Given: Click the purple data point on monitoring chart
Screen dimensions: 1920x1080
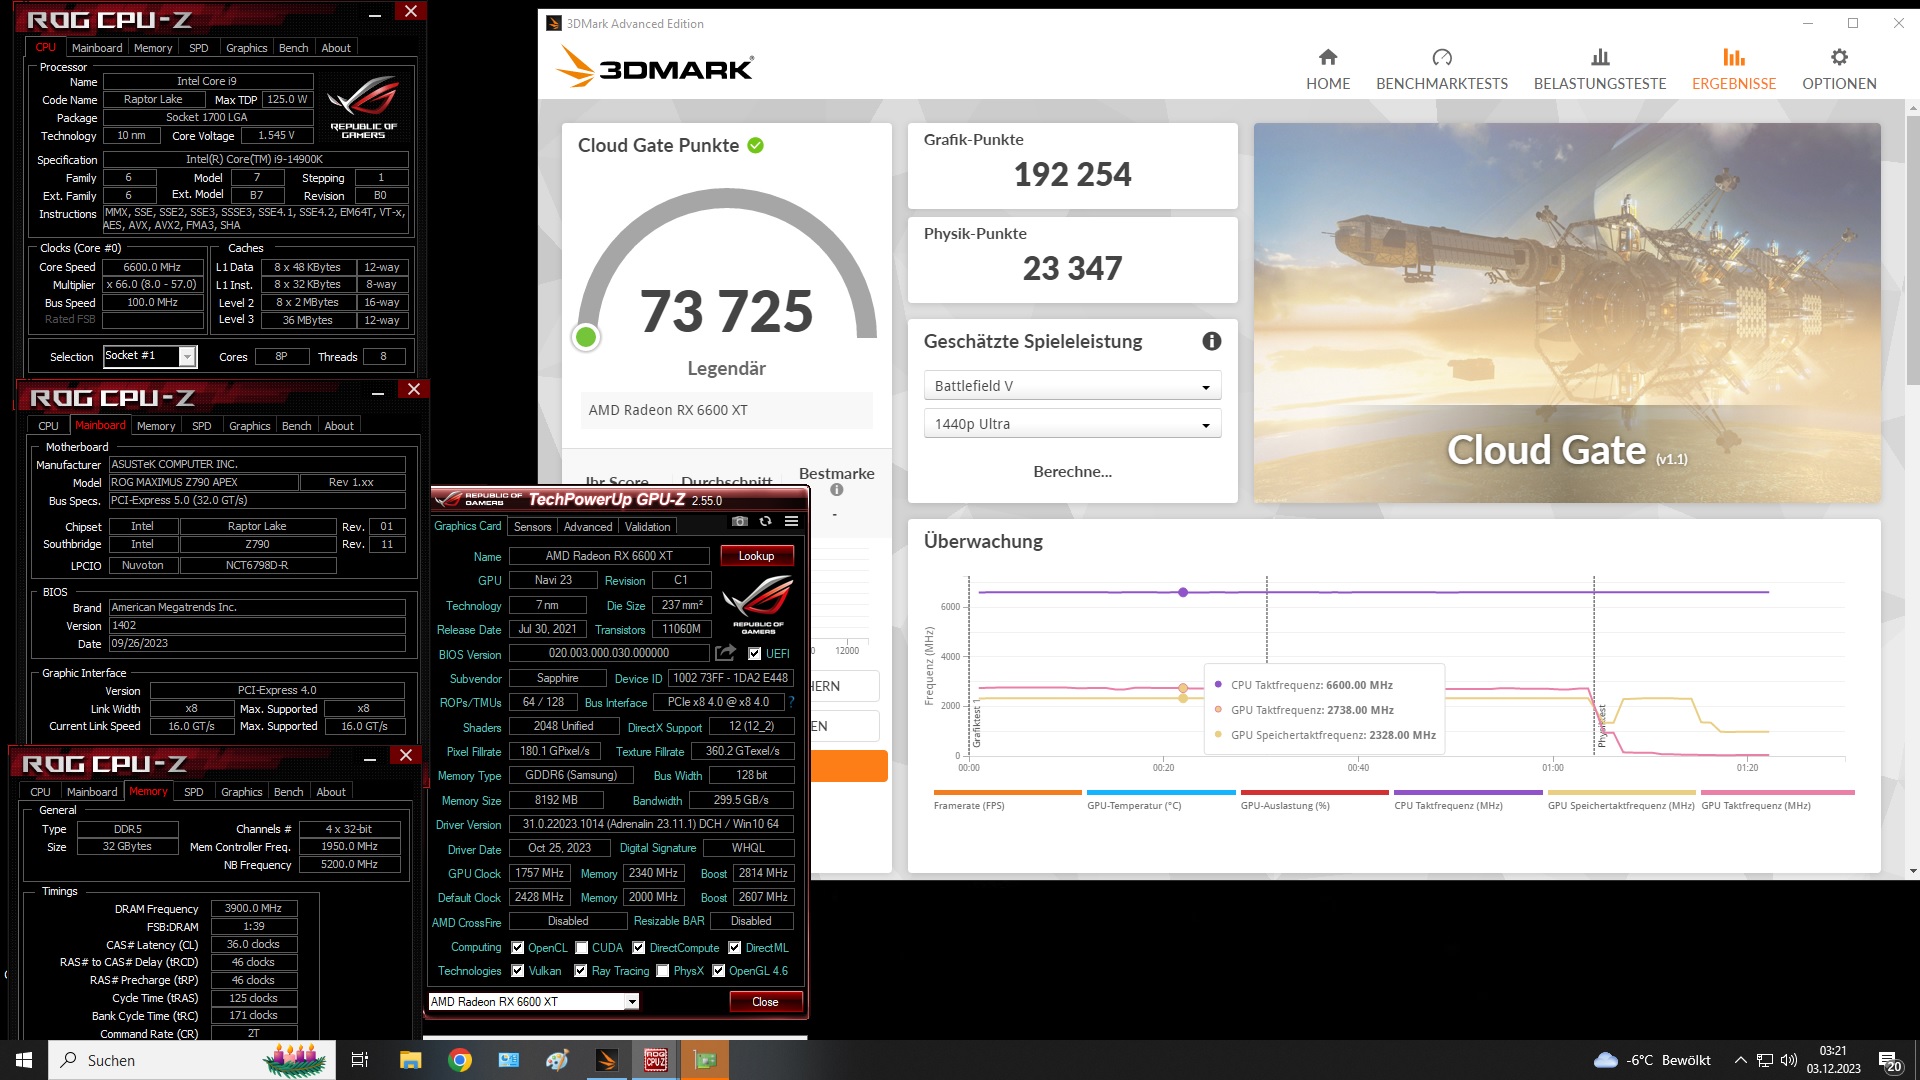Looking at the screenshot, I should [x=1183, y=593].
